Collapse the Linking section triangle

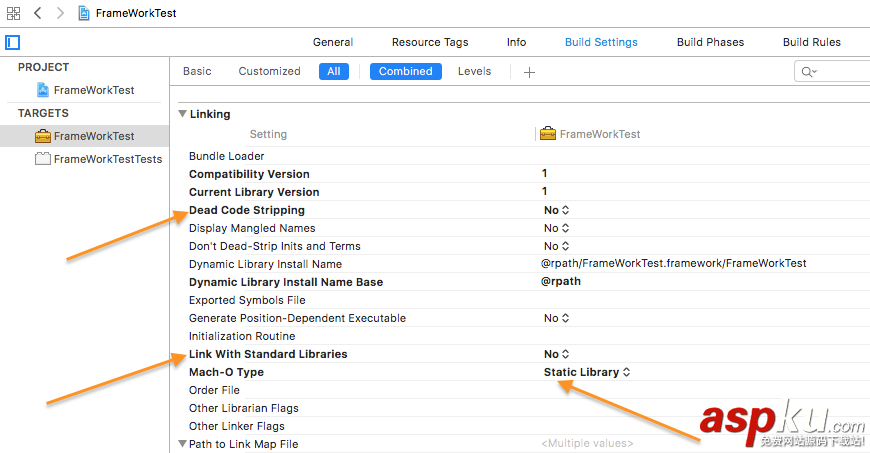tap(182, 114)
